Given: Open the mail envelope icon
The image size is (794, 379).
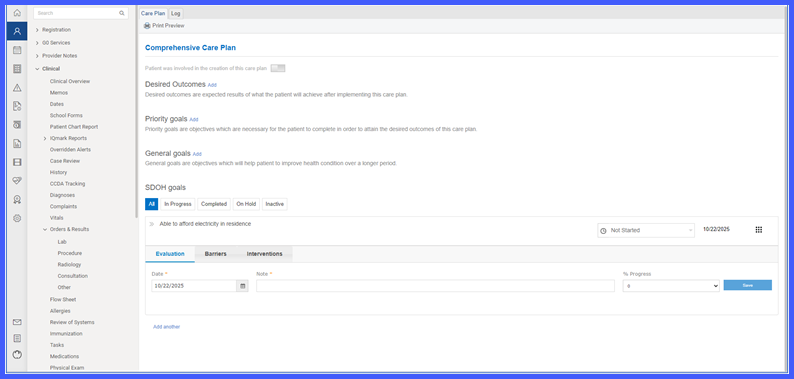Looking at the screenshot, I should pyautogui.click(x=17, y=322).
